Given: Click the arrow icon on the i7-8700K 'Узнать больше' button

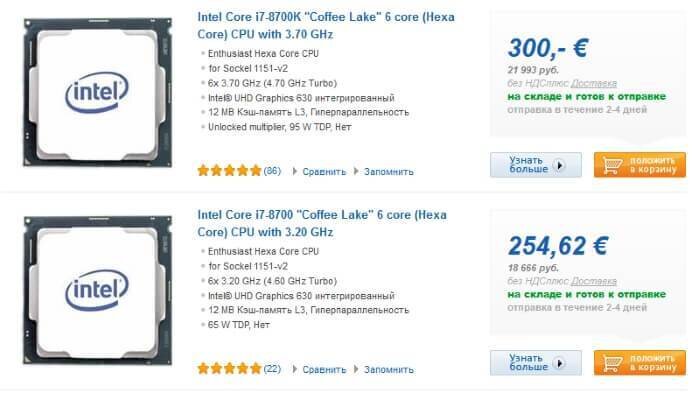Looking at the screenshot, I should coord(559,165).
